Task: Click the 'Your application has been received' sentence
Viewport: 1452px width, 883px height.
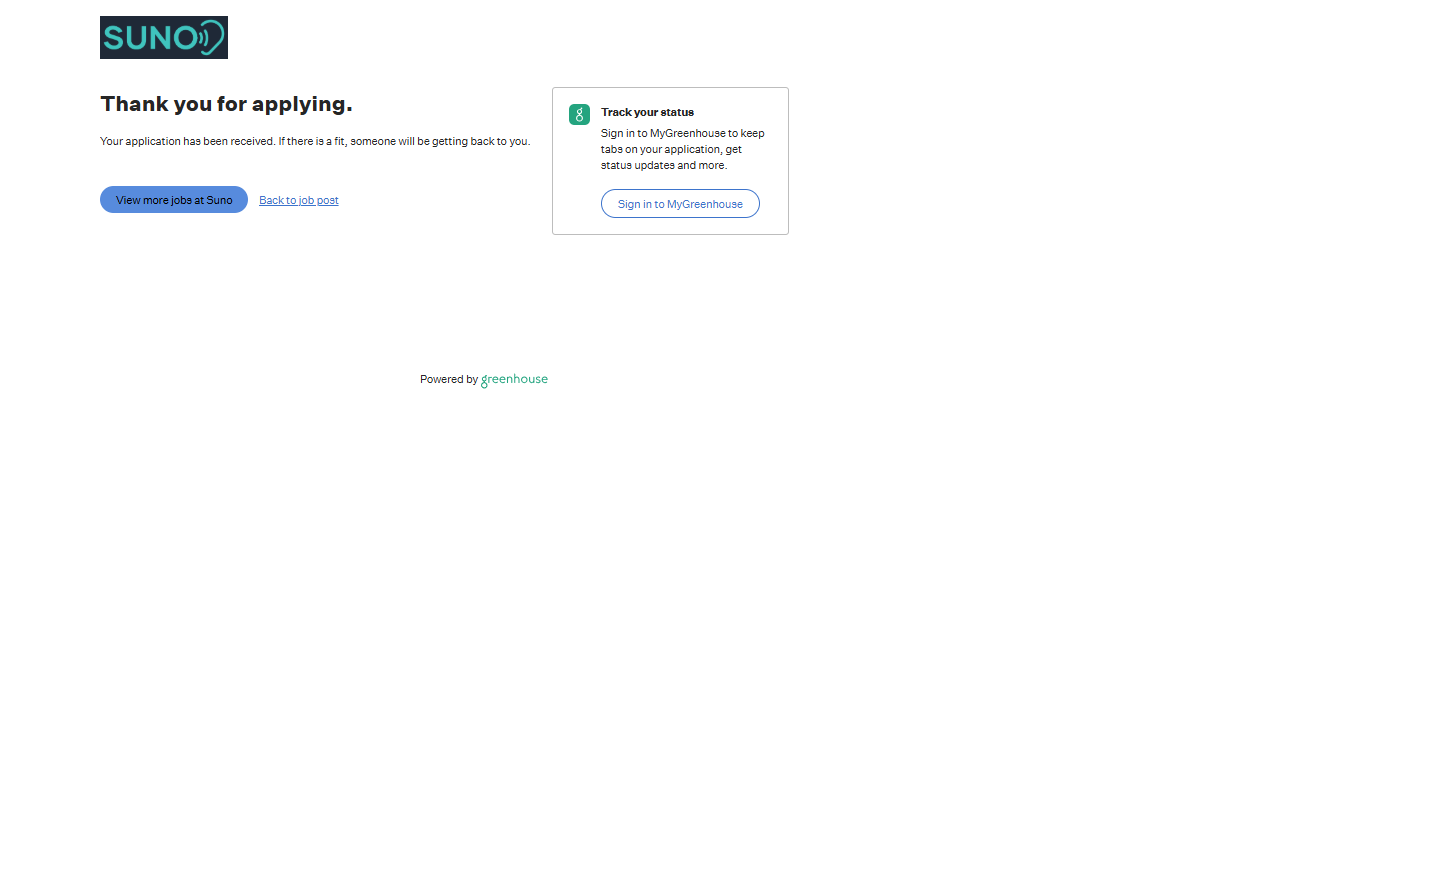Action: click(187, 142)
